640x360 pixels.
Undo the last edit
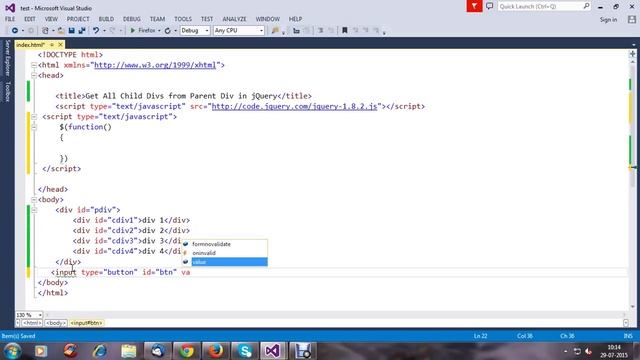click(96, 31)
